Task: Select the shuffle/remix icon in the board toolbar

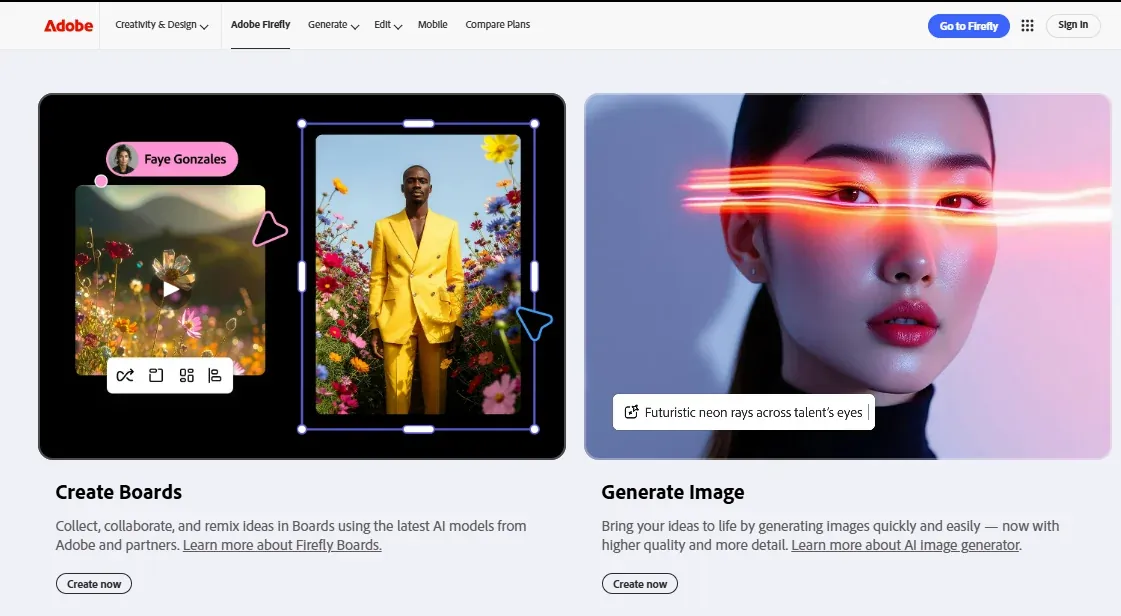Action: point(125,375)
